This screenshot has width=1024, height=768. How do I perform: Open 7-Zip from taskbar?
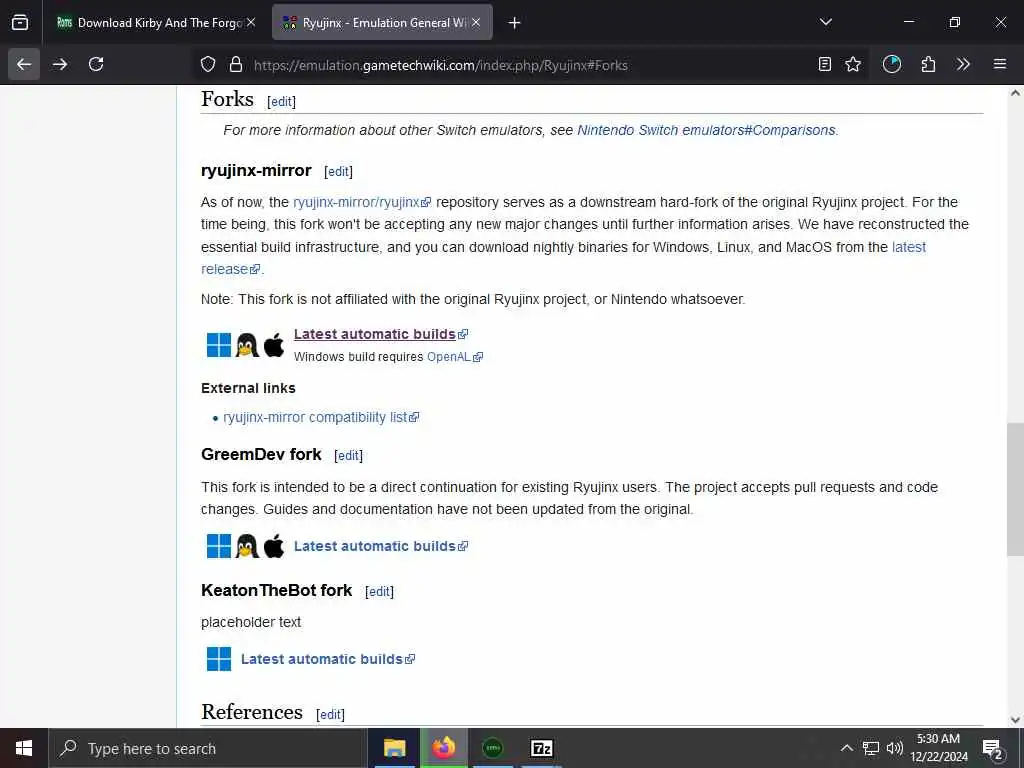point(542,748)
